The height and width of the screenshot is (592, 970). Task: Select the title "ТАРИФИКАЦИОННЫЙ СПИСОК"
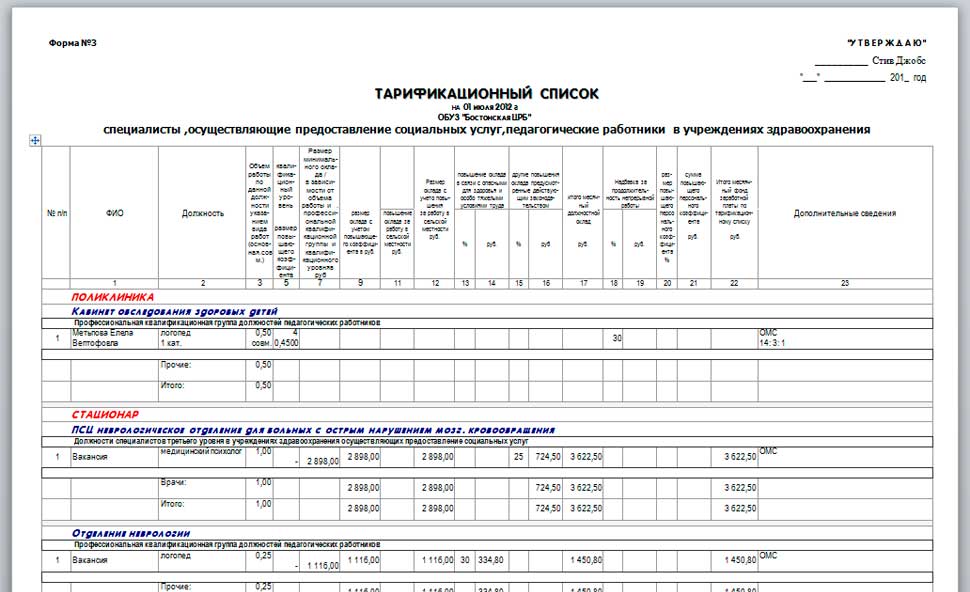click(x=486, y=94)
